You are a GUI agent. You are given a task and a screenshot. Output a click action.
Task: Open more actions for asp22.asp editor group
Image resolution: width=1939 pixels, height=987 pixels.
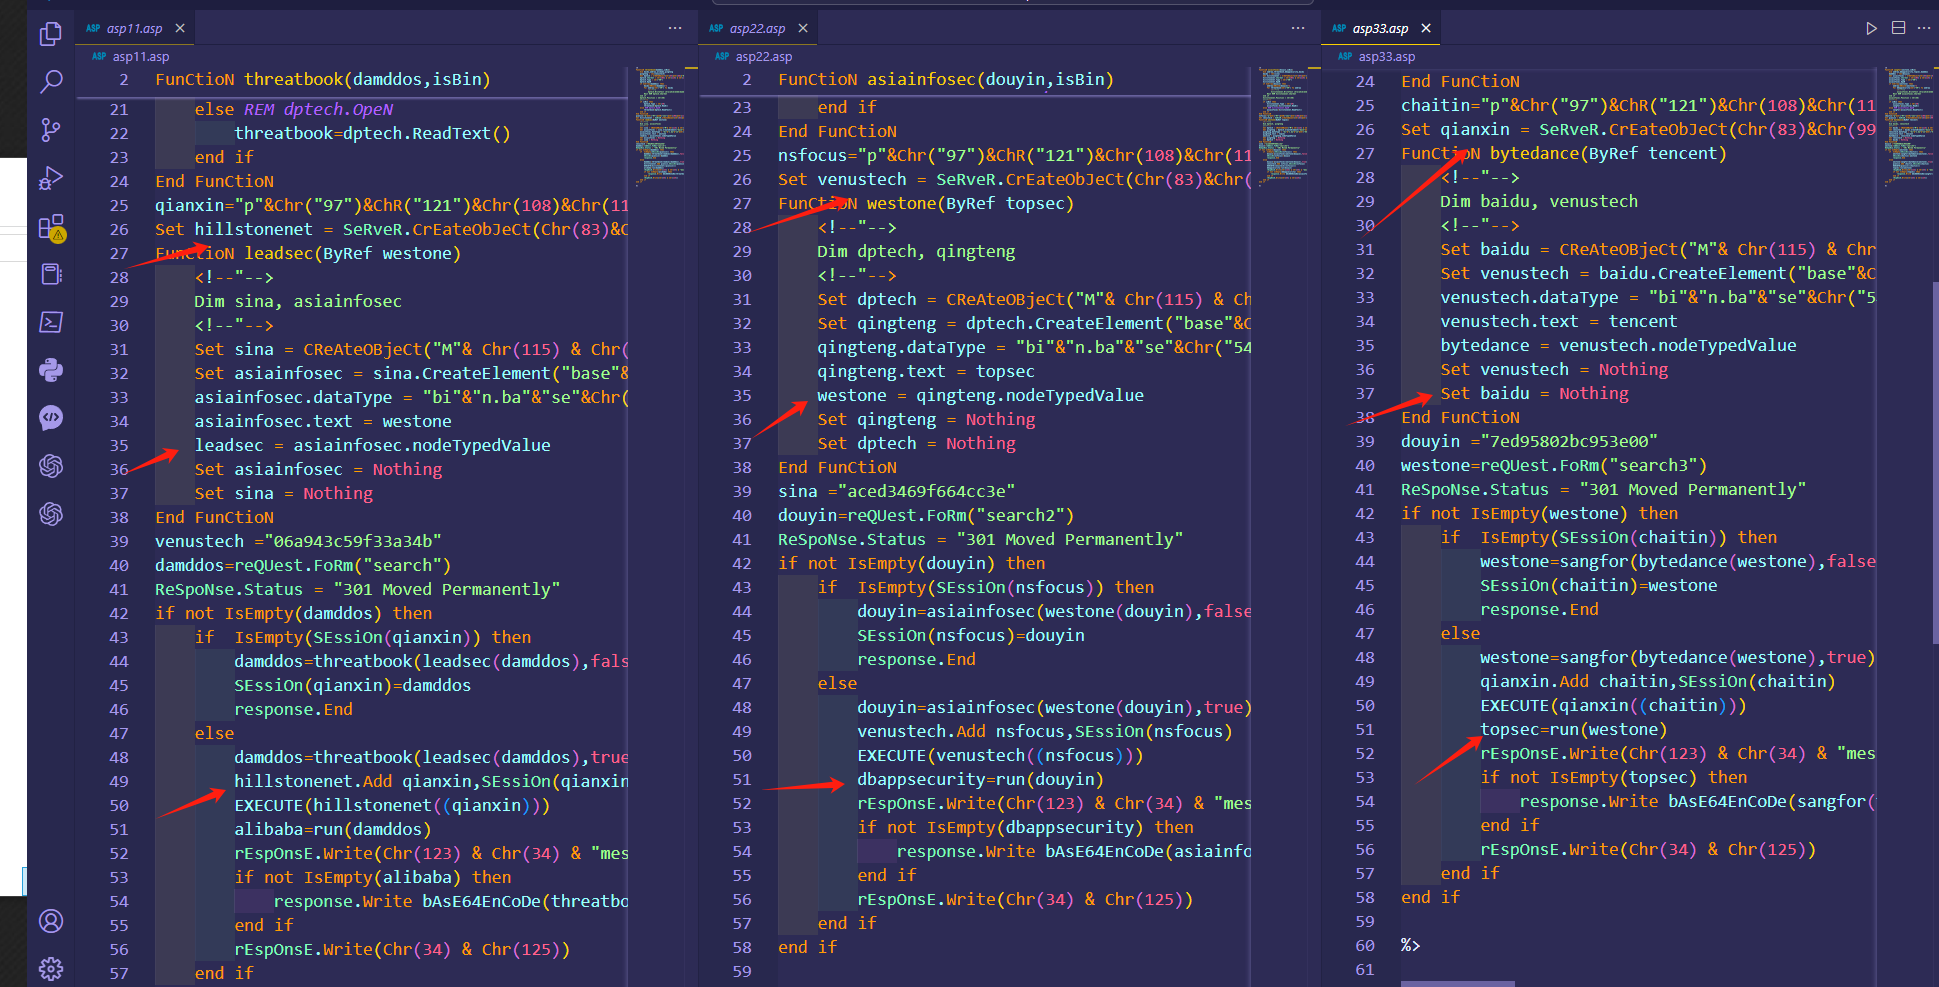tap(1298, 28)
